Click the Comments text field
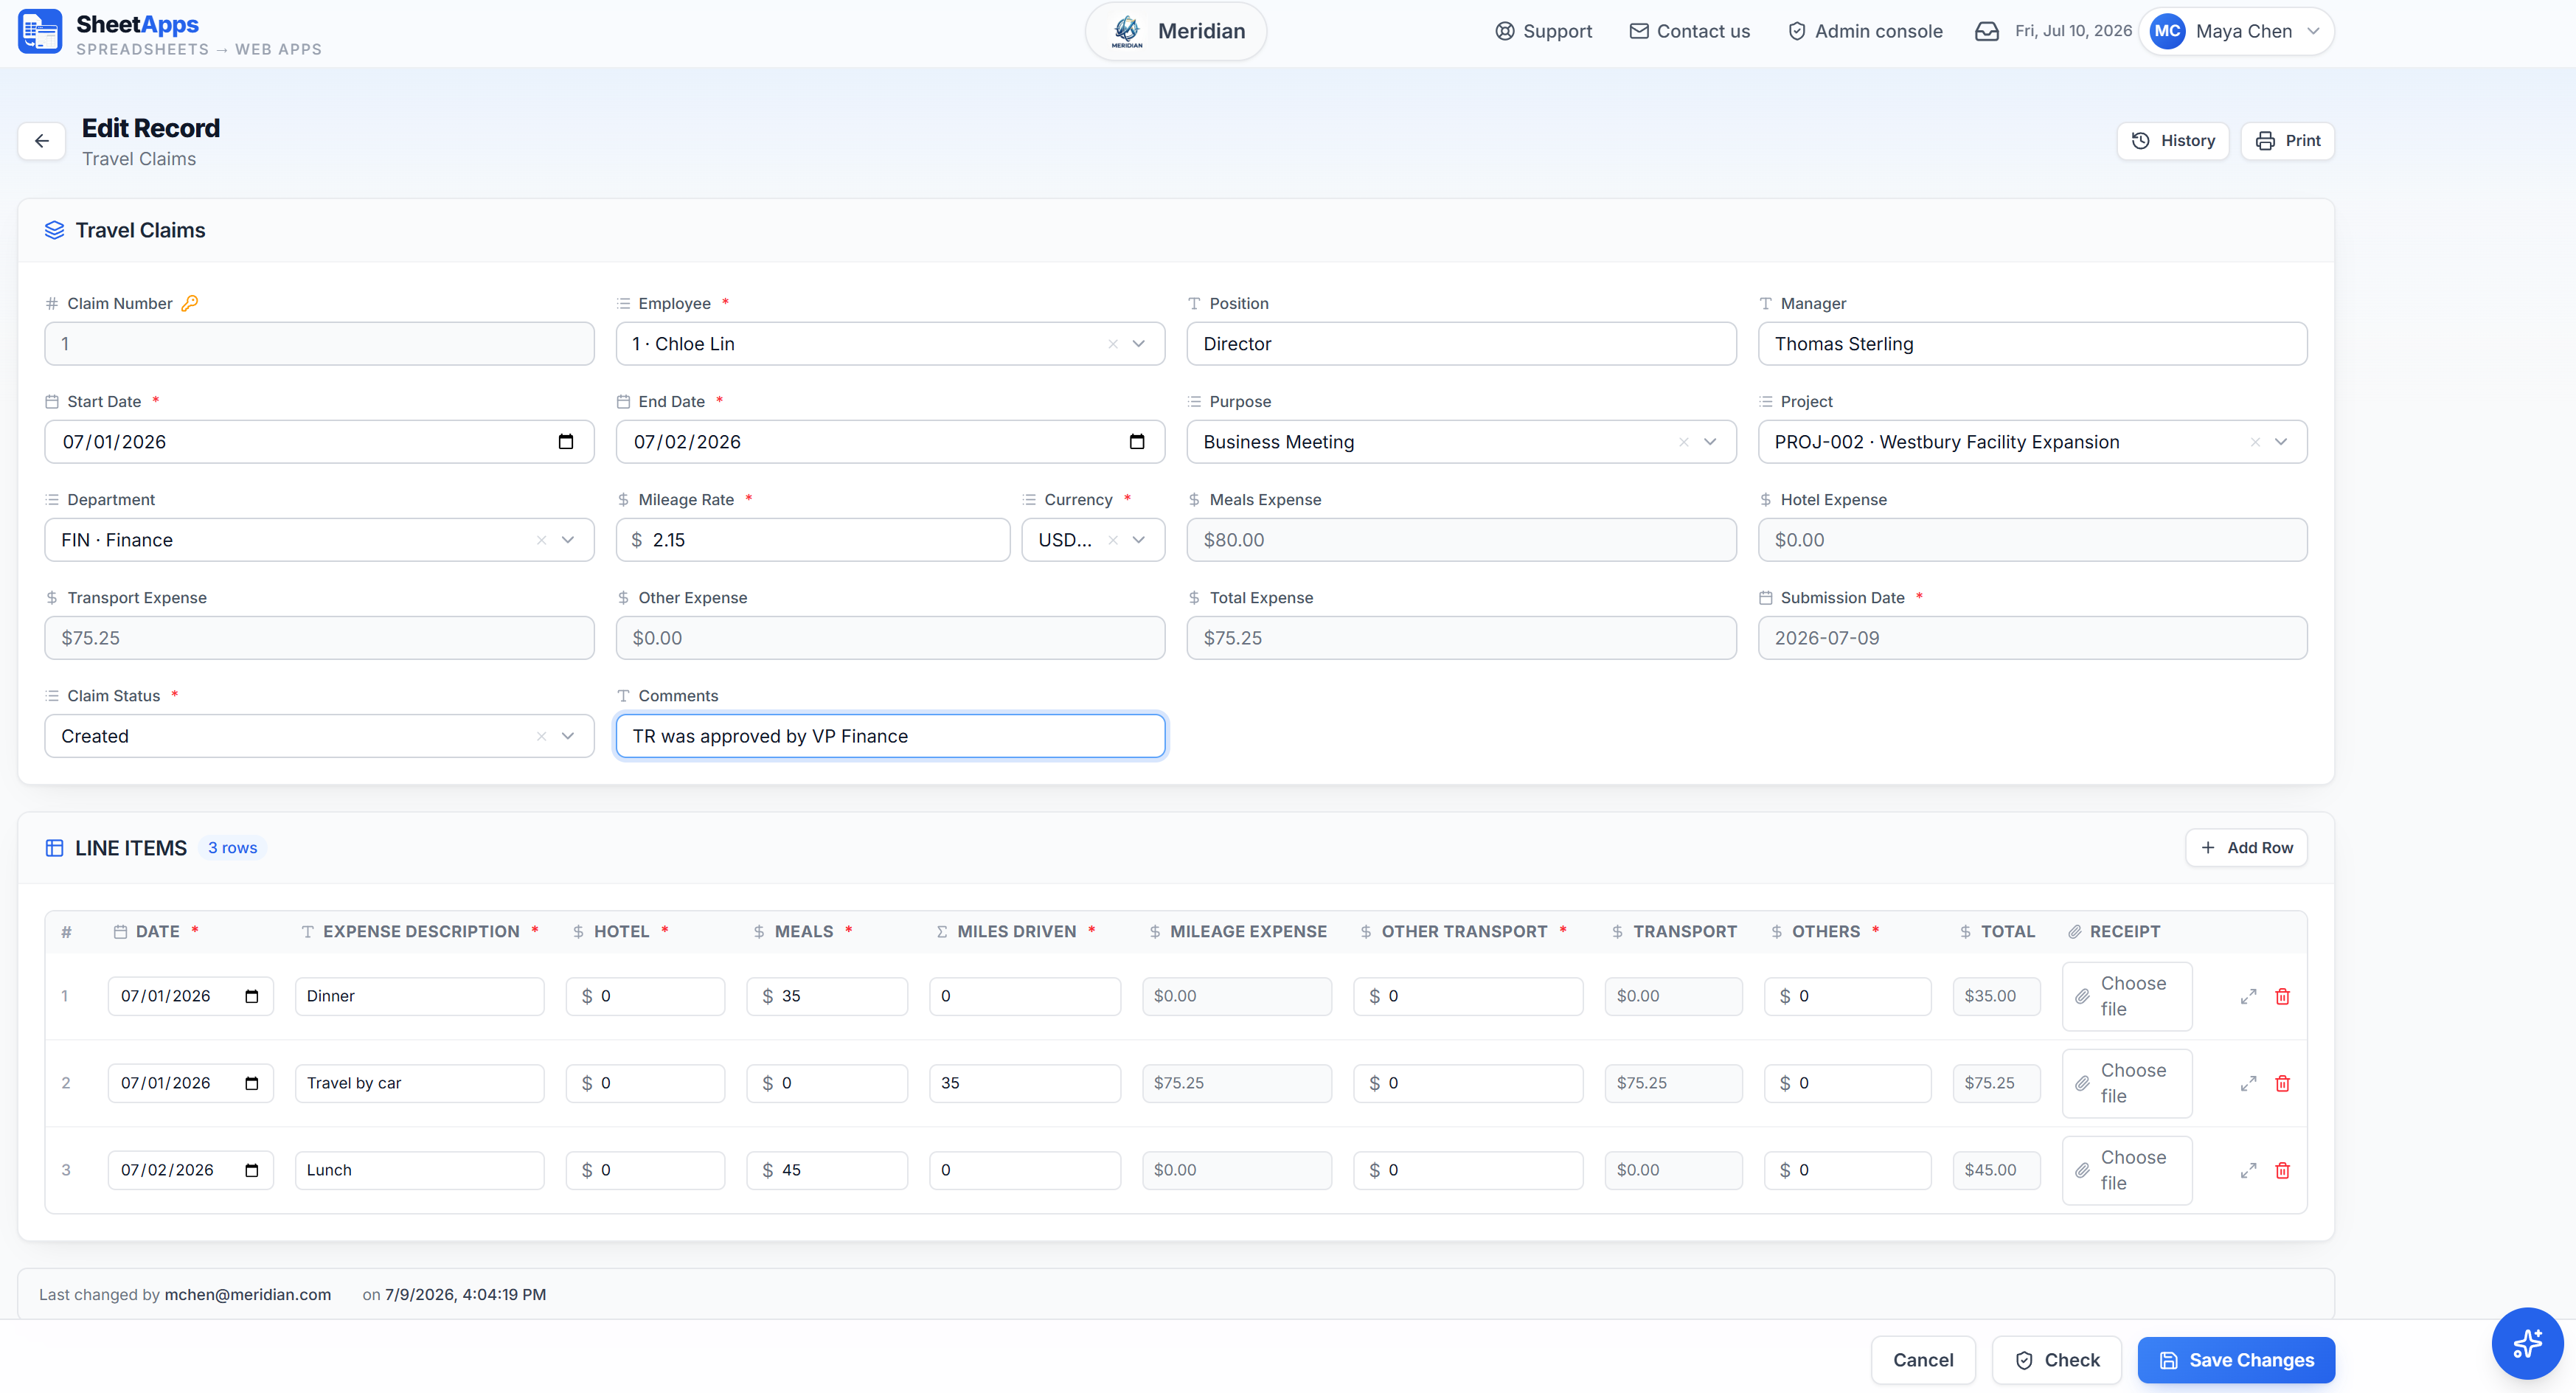This screenshot has width=2576, height=1393. (x=890, y=736)
